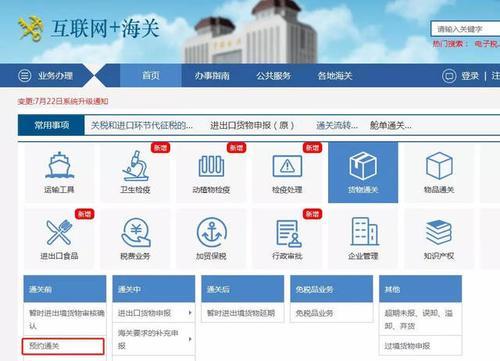Open the 行政审批 document stamp tile
500x361 pixels.
point(287,238)
